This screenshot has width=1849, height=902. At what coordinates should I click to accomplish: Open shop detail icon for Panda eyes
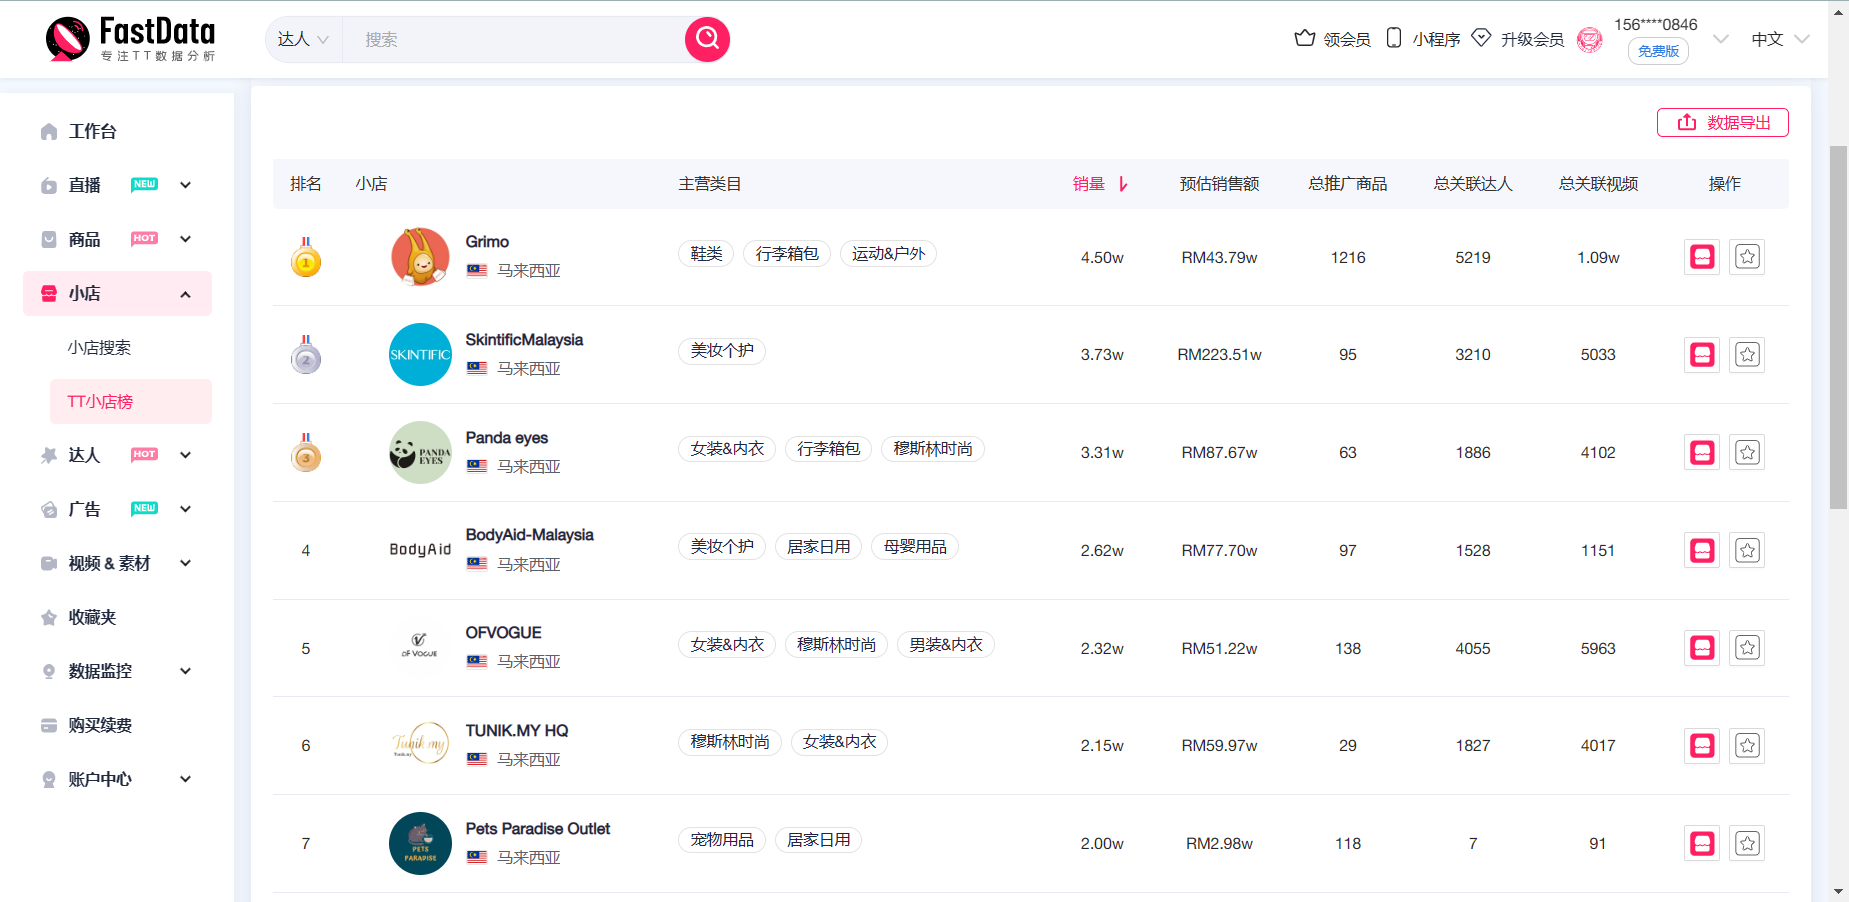pyautogui.click(x=1702, y=453)
